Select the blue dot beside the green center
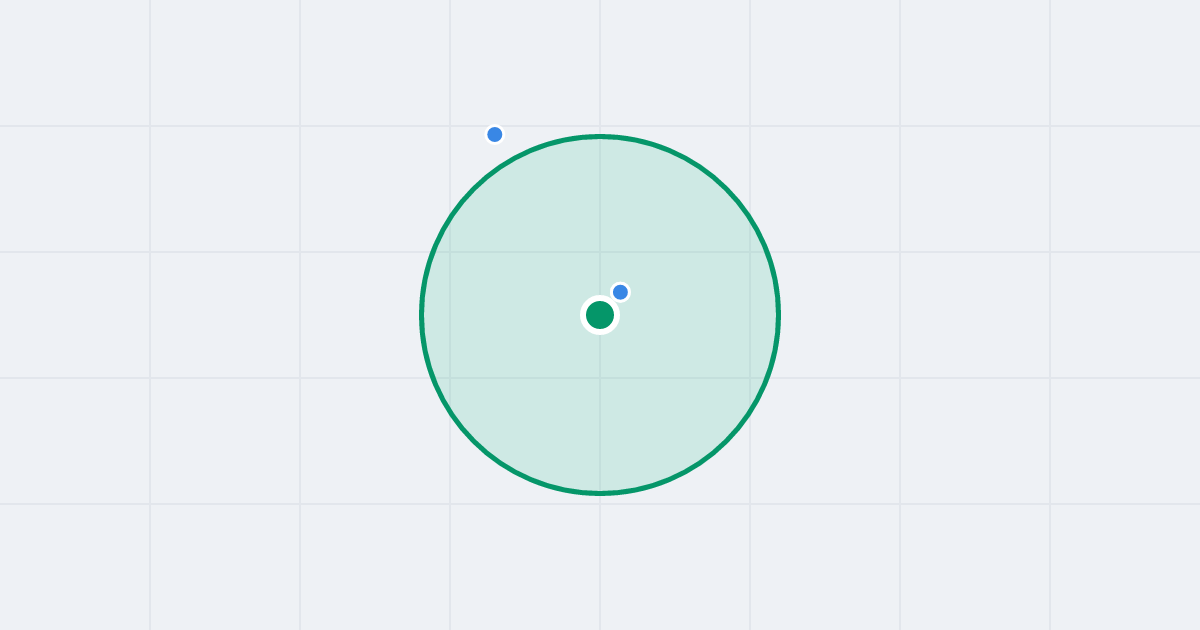The width and height of the screenshot is (1200, 630). click(620, 292)
